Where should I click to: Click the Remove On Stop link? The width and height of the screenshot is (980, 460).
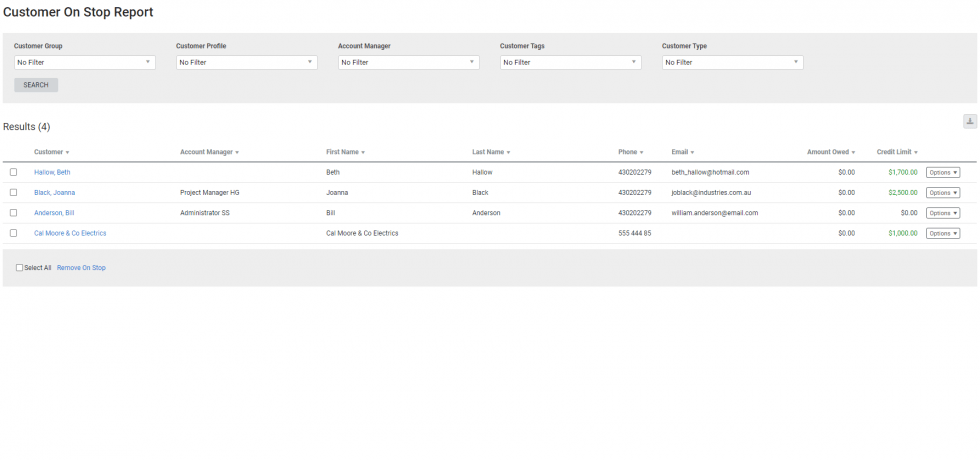pos(81,268)
